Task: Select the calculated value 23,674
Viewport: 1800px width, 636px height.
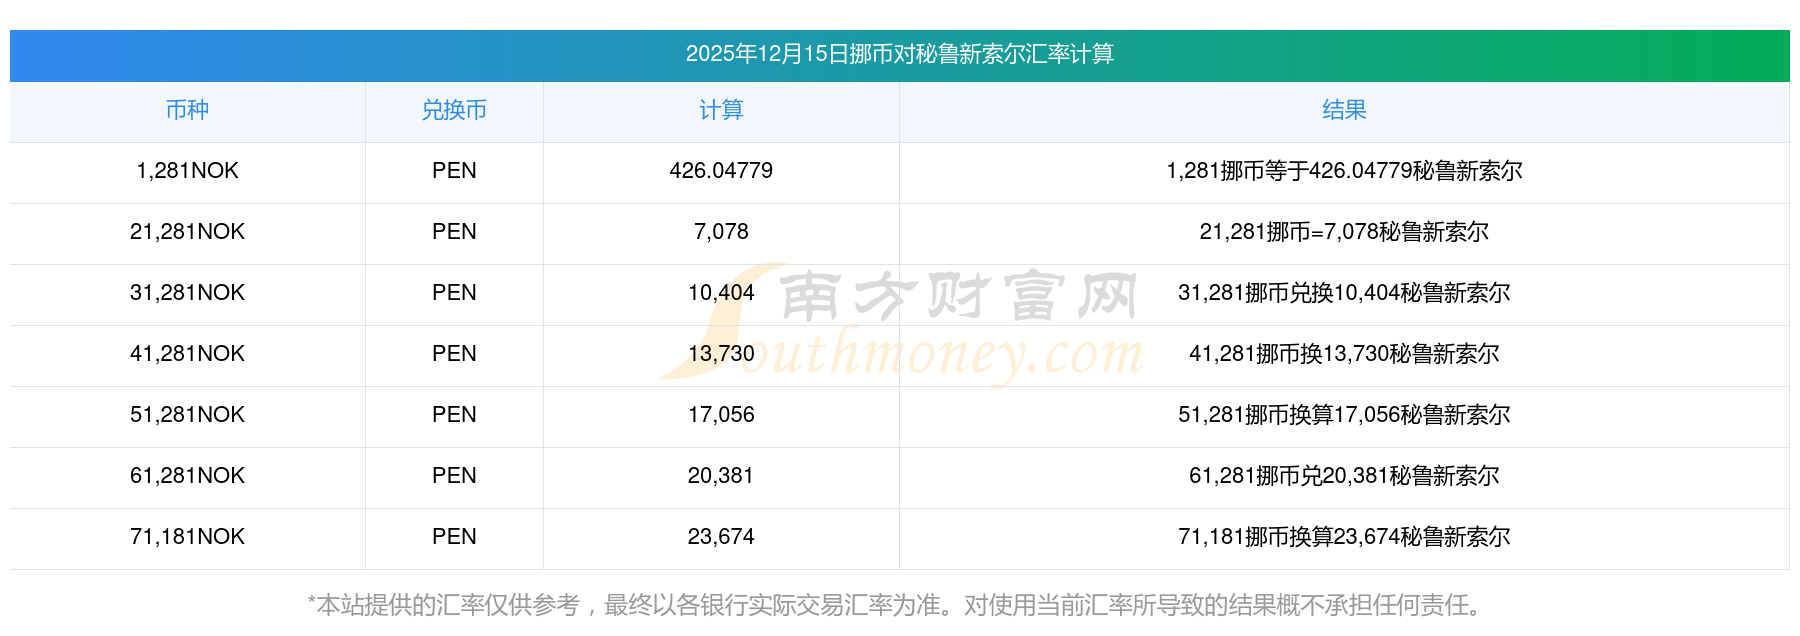Action: point(721,537)
